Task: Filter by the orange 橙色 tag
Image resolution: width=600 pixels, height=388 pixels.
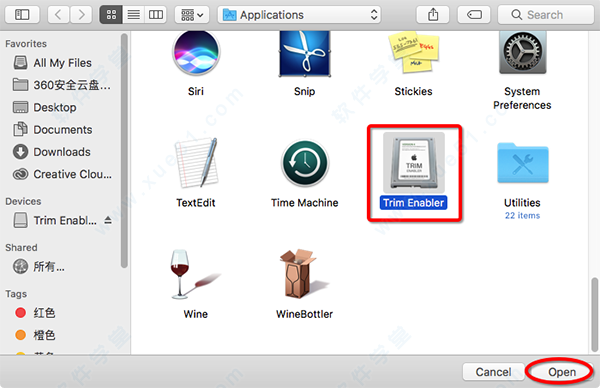Action: tap(35, 335)
